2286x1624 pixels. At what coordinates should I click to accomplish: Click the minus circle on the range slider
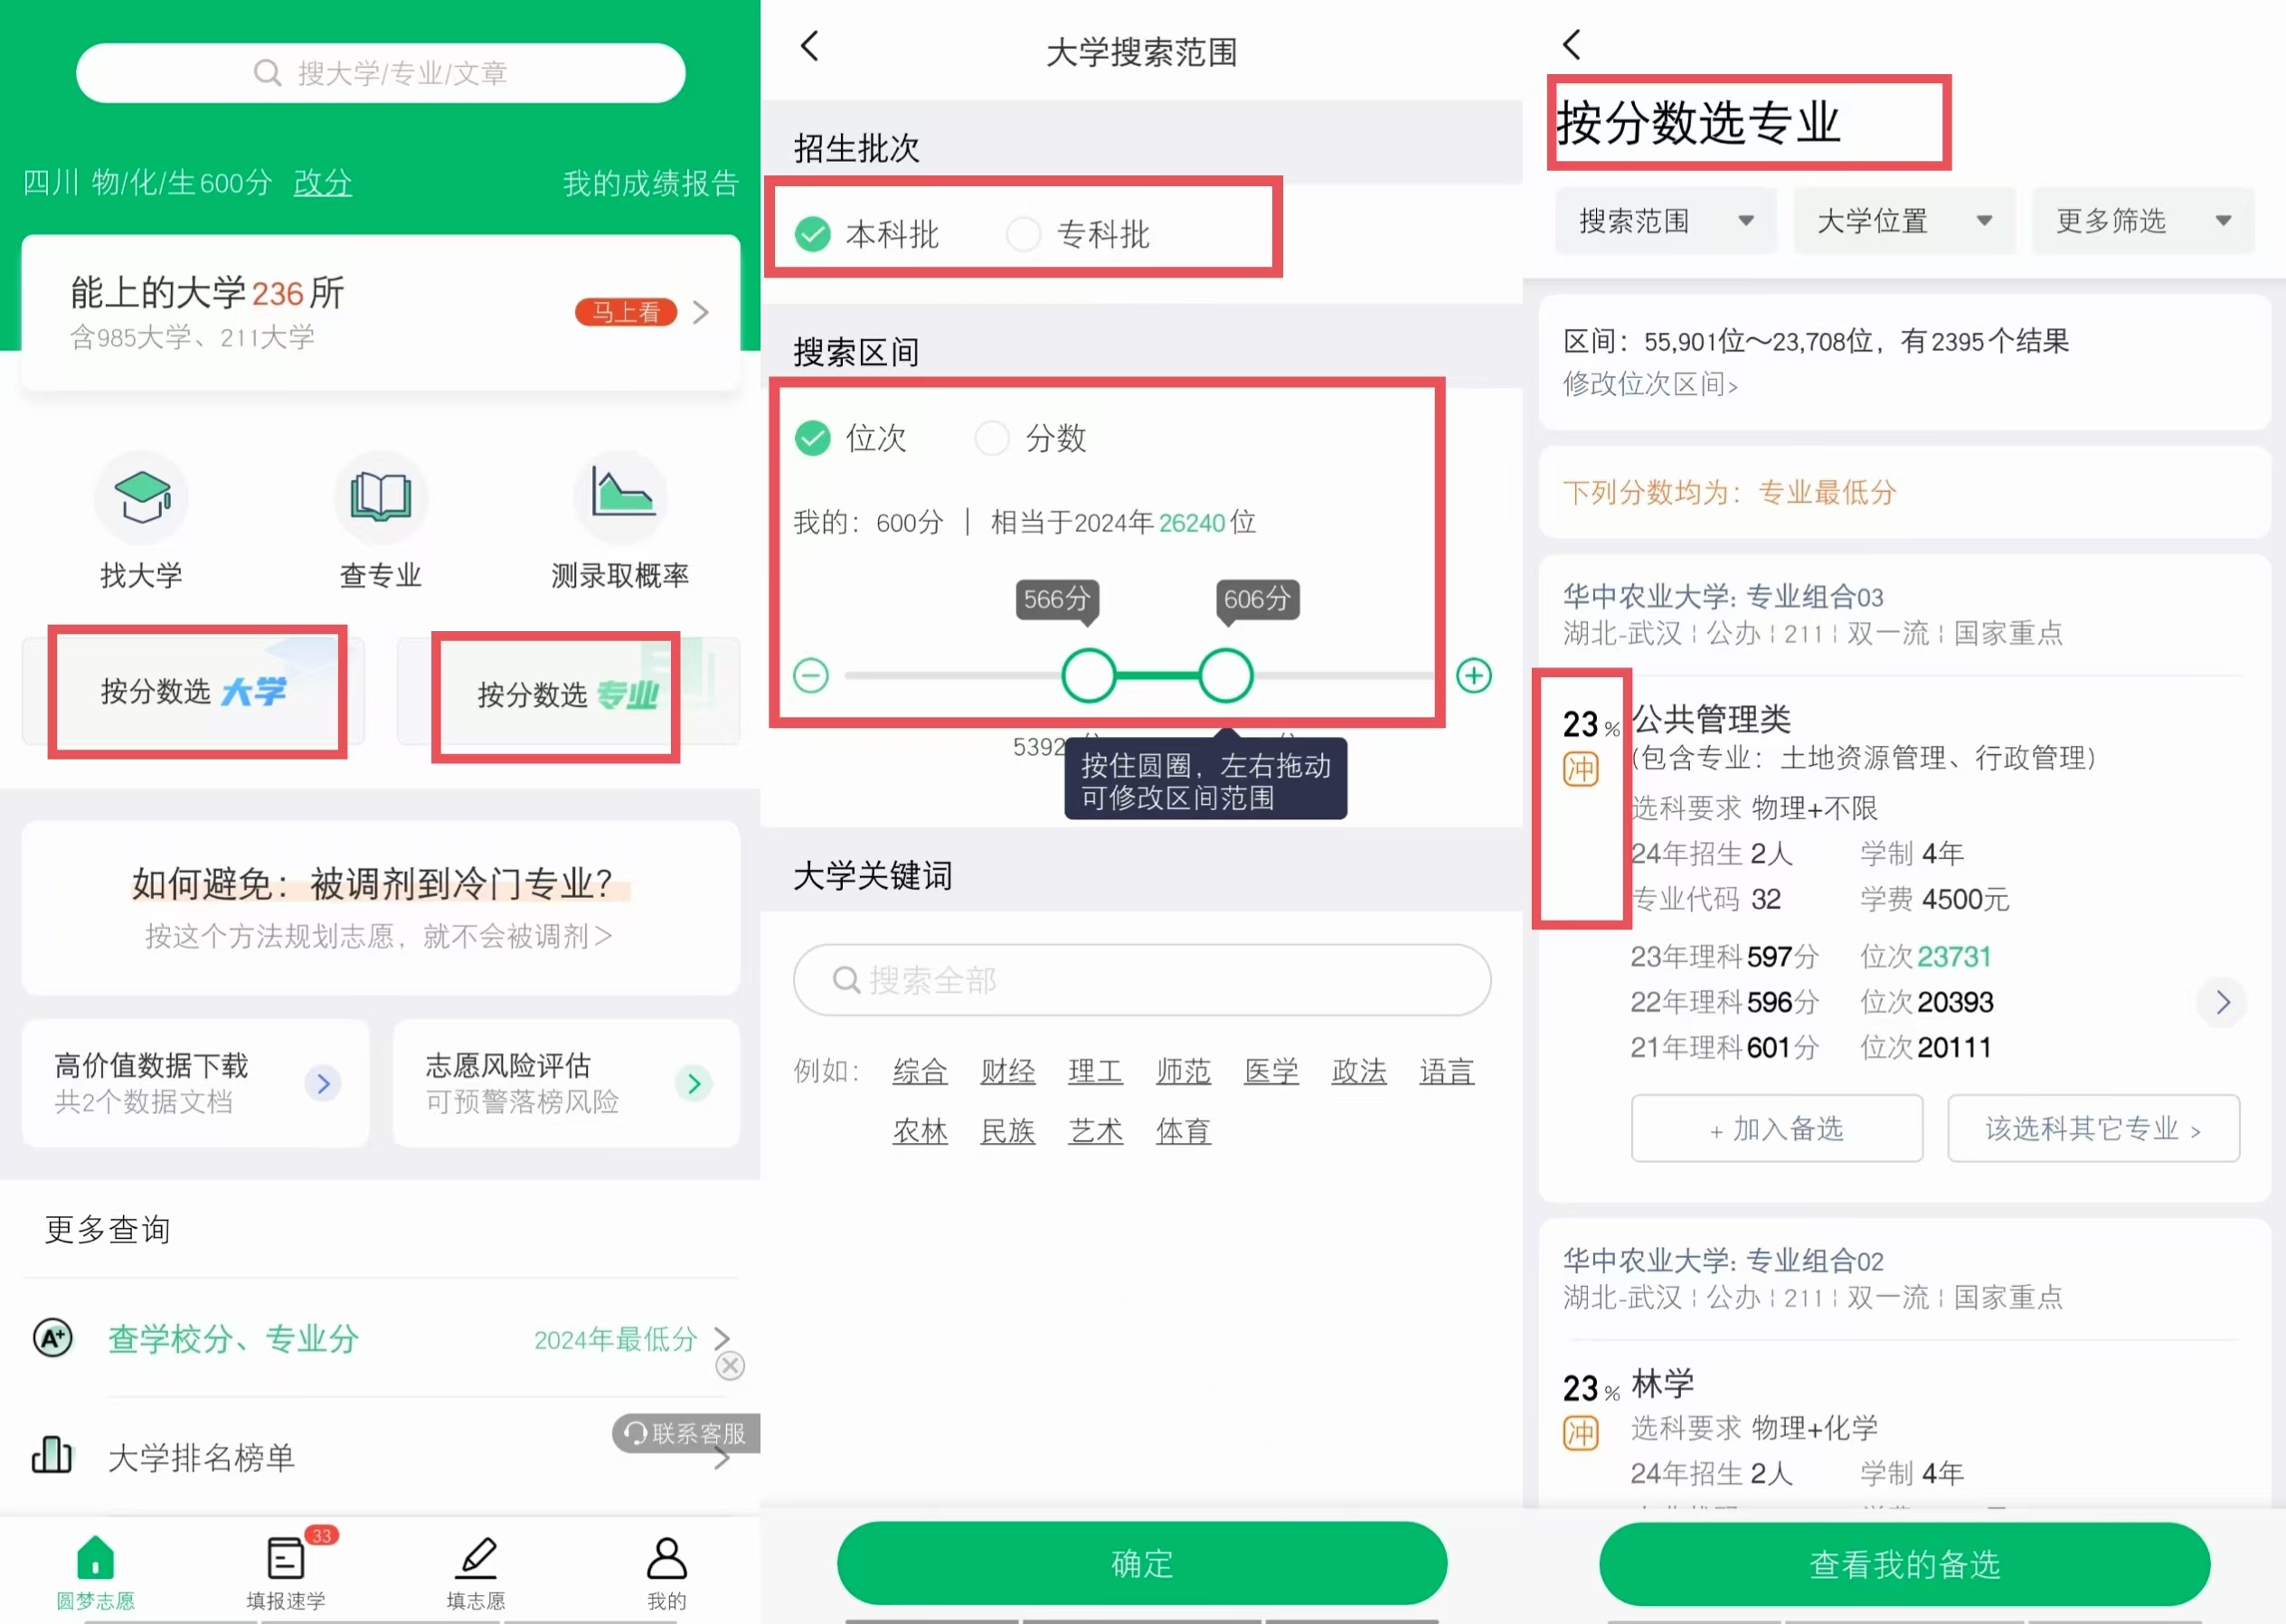coord(811,676)
